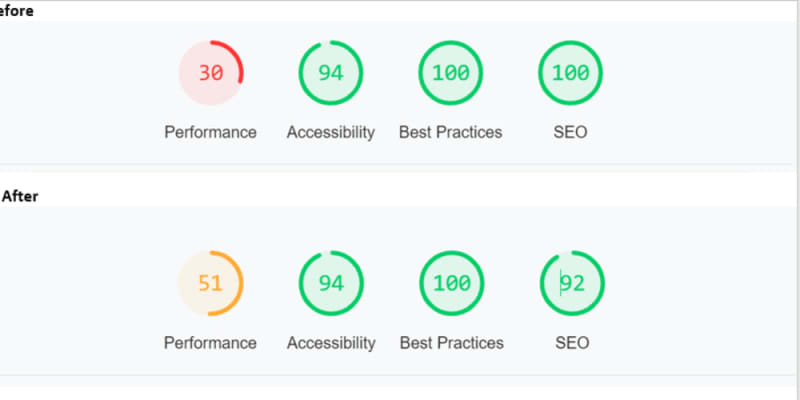800x400 pixels.
Task: Select the After SEO gauge showing 92
Action: pos(572,283)
